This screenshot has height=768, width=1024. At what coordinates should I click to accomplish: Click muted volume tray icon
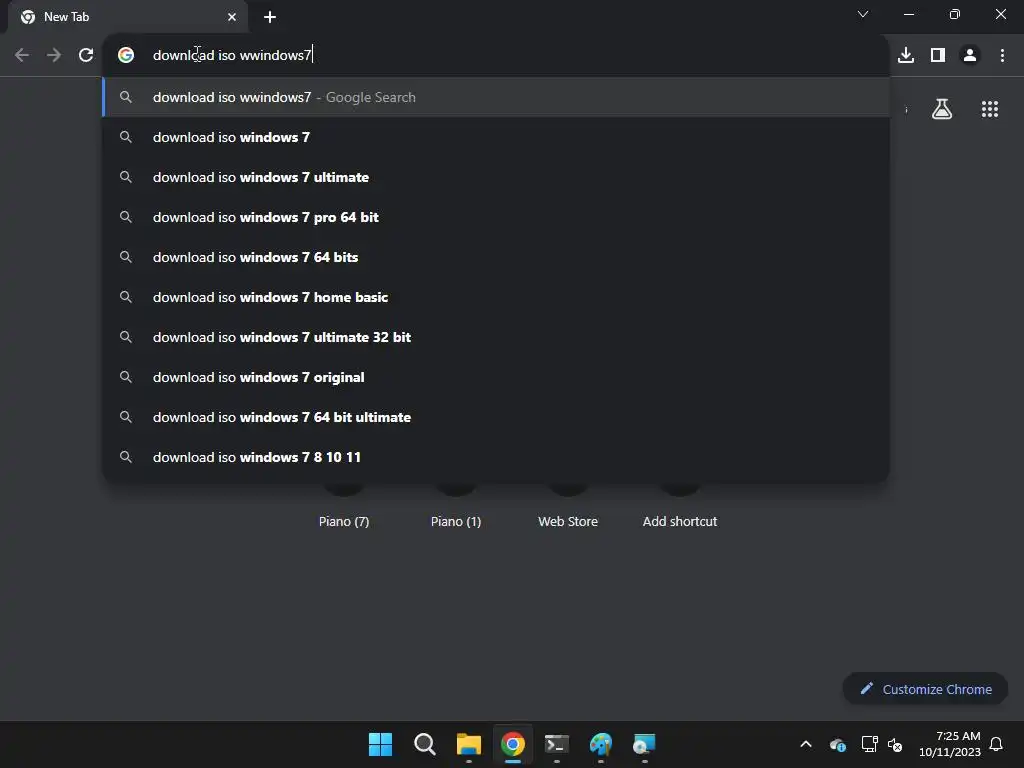pos(895,744)
